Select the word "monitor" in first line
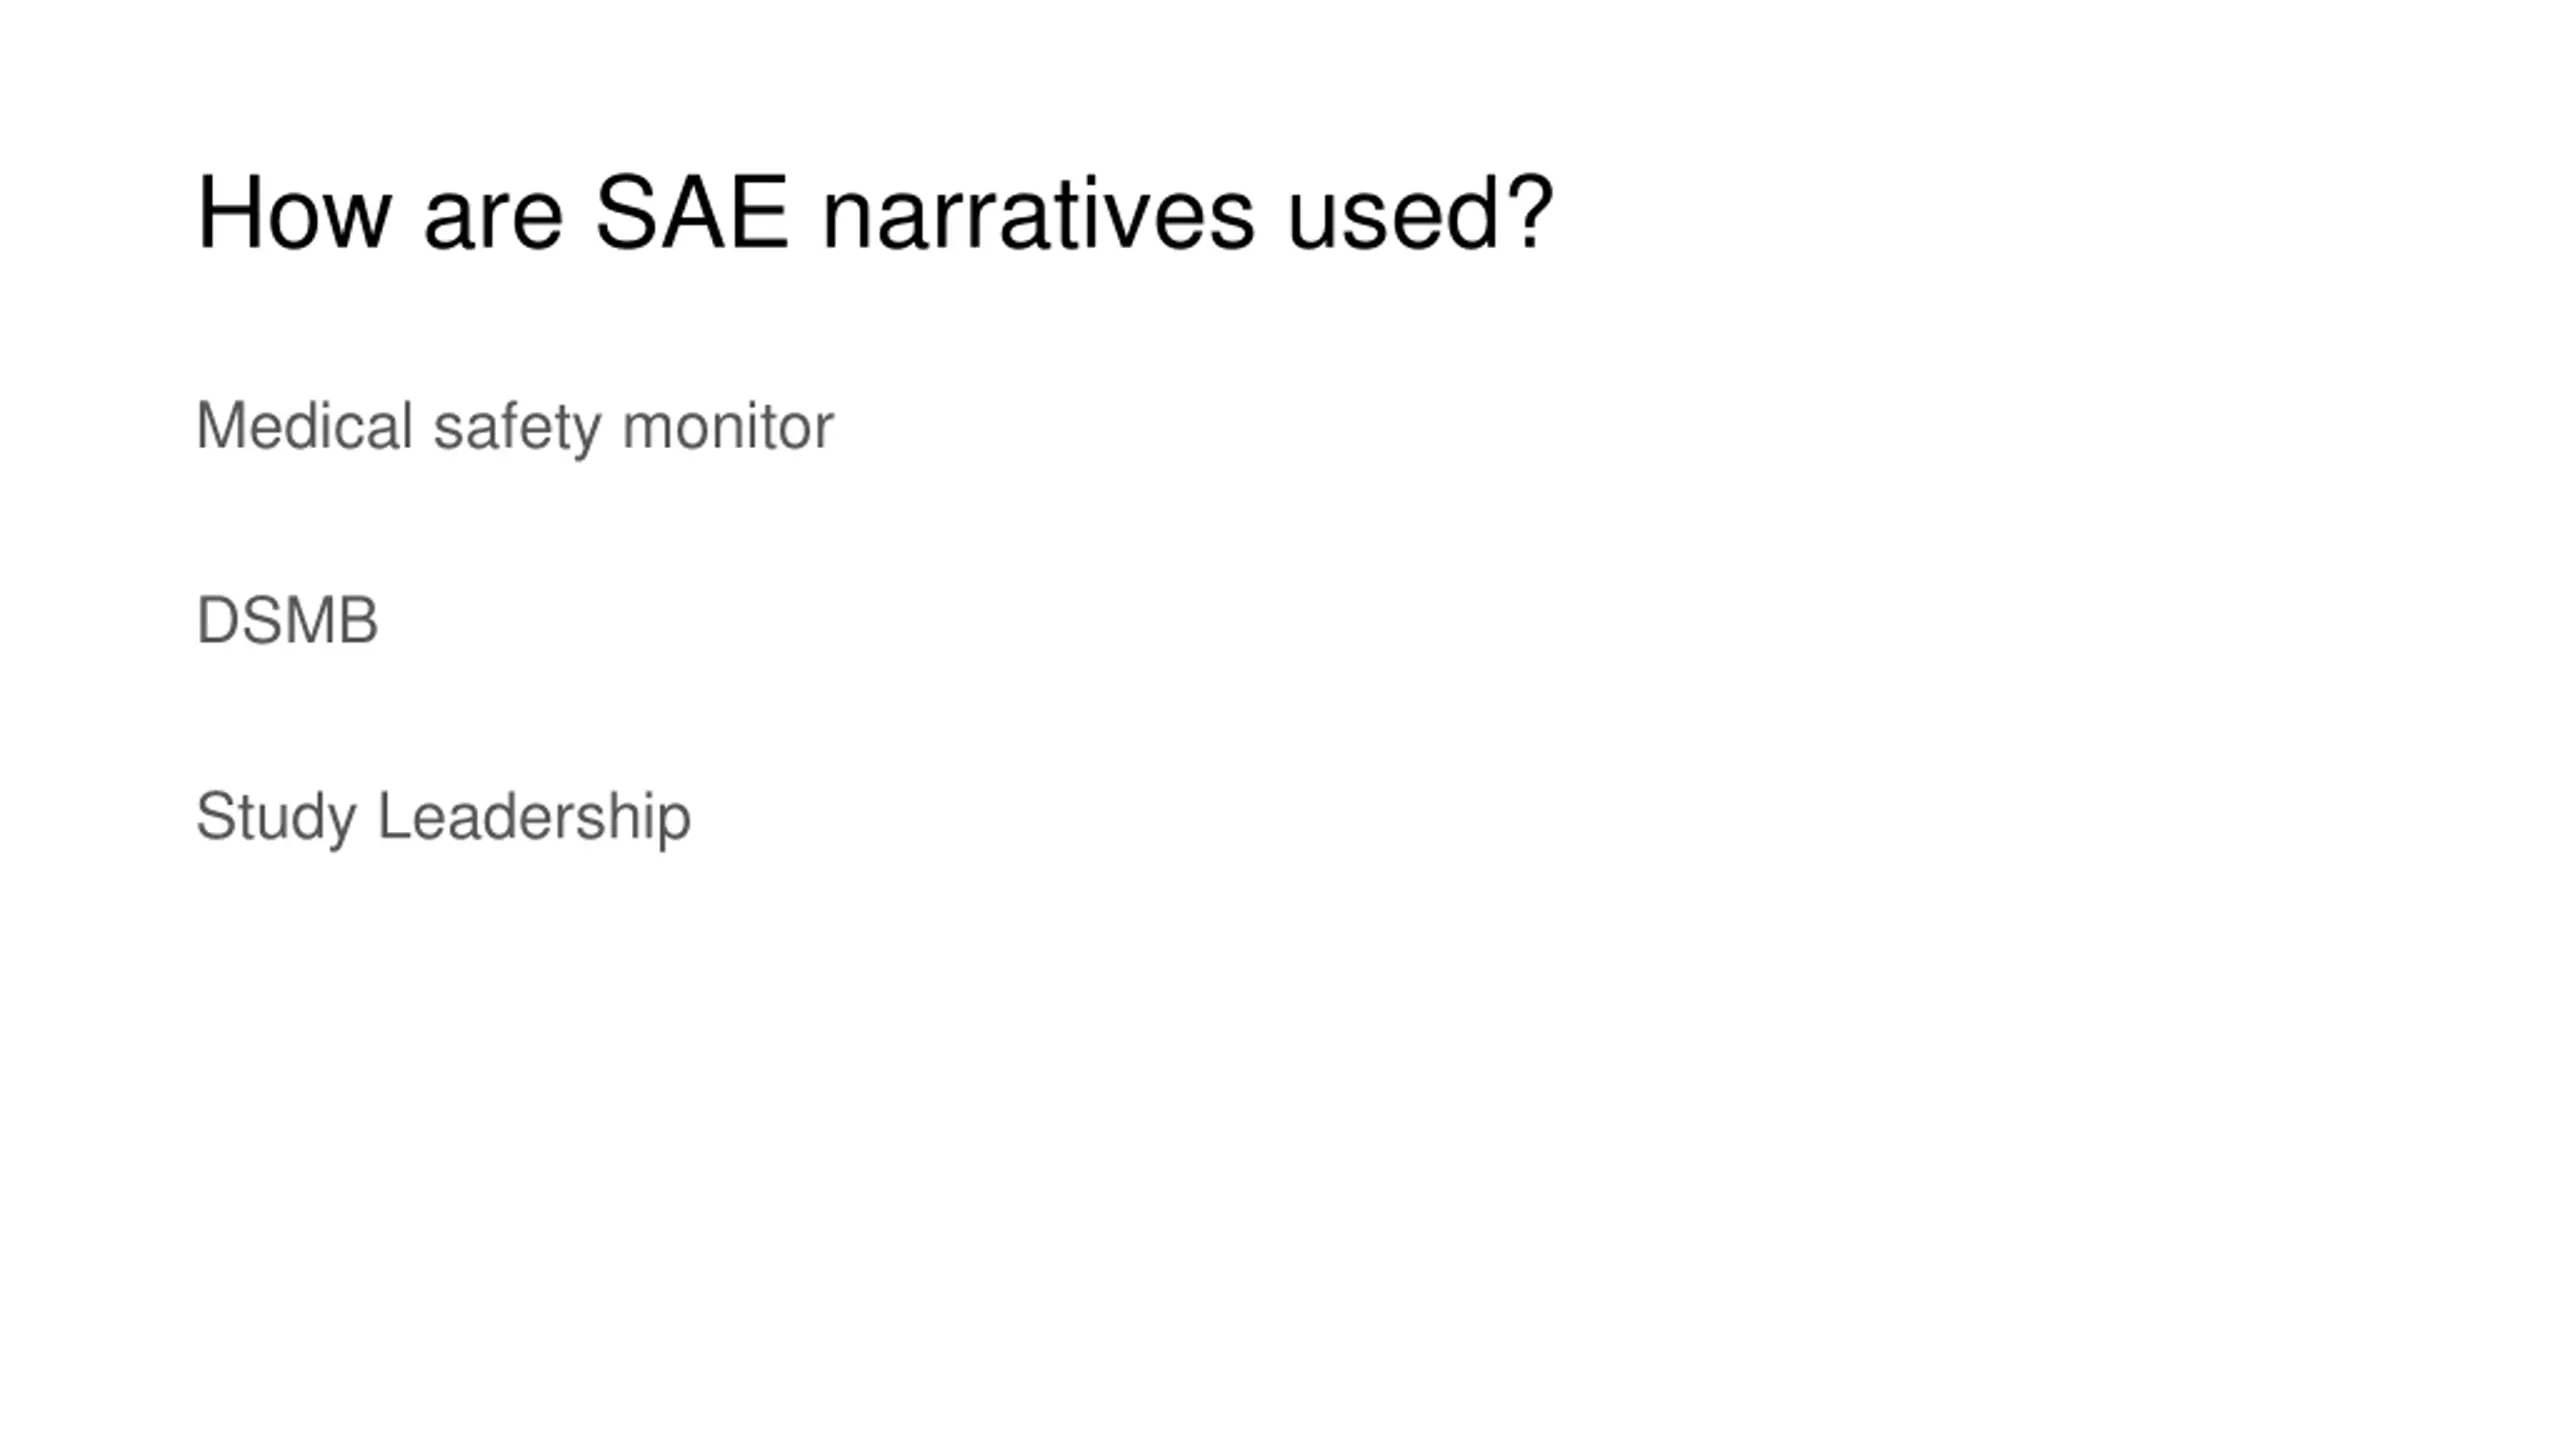Image resolution: width=2560 pixels, height=1440 pixels. pos(727,427)
